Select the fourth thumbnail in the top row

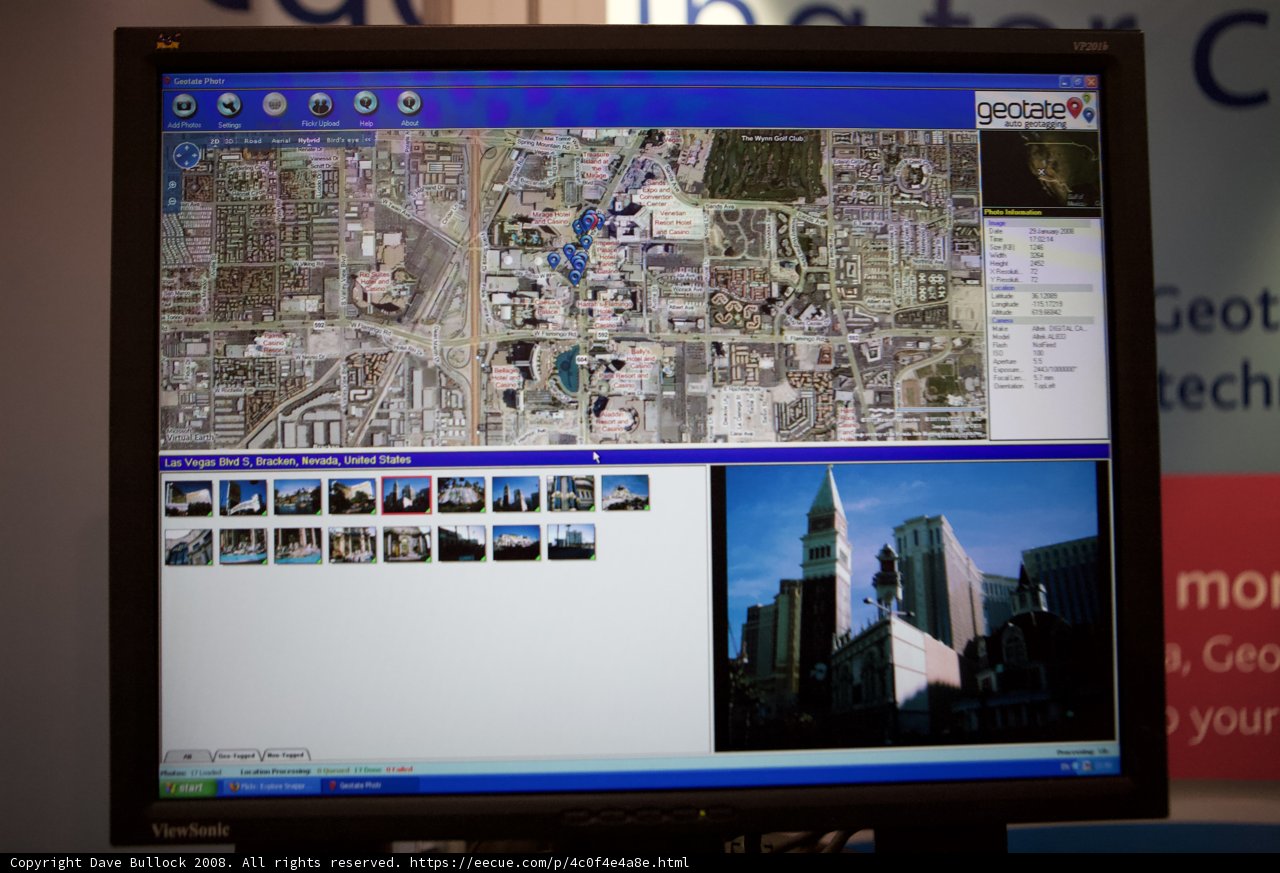[352, 496]
